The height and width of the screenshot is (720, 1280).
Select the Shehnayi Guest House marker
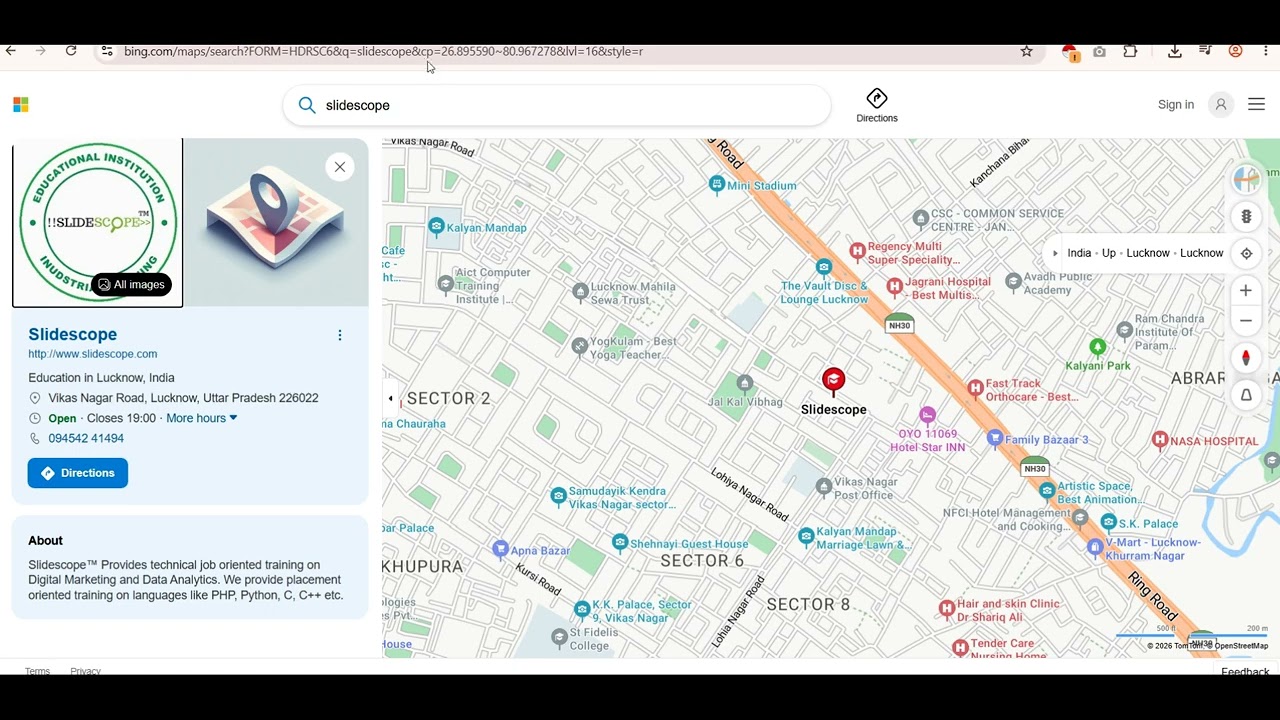point(620,542)
